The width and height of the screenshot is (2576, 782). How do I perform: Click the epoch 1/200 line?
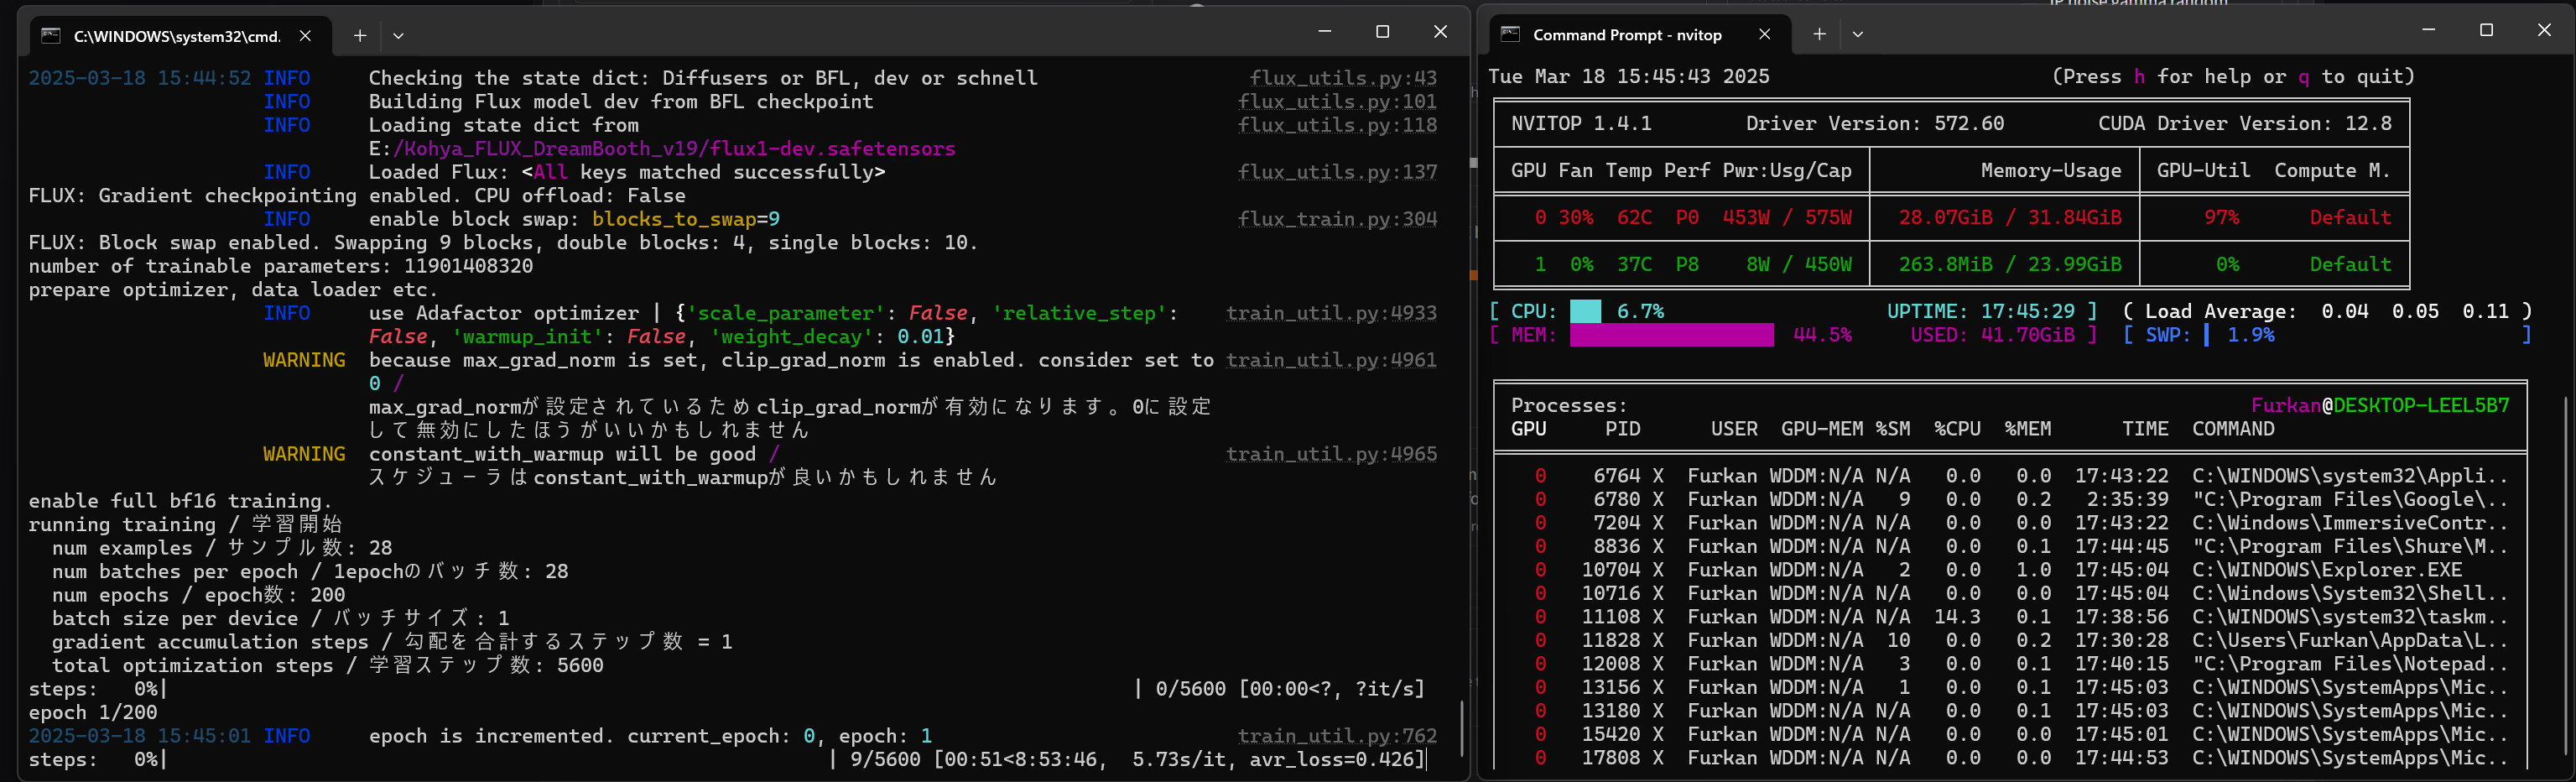point(93,712)
